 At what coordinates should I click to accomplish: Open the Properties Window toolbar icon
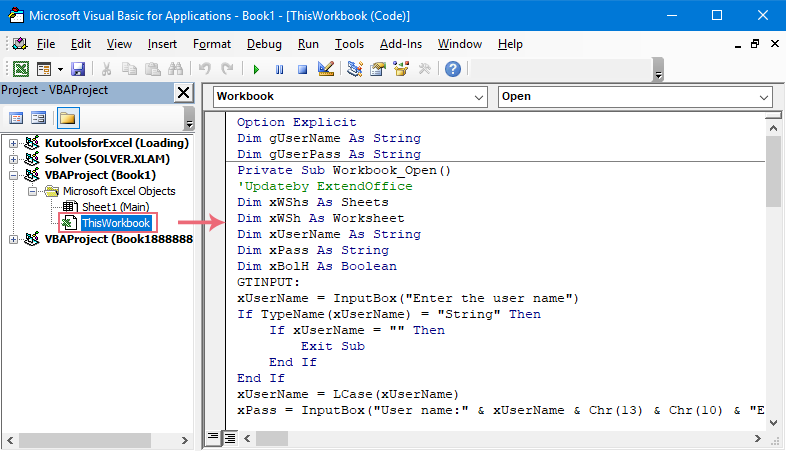coord(378,69)
